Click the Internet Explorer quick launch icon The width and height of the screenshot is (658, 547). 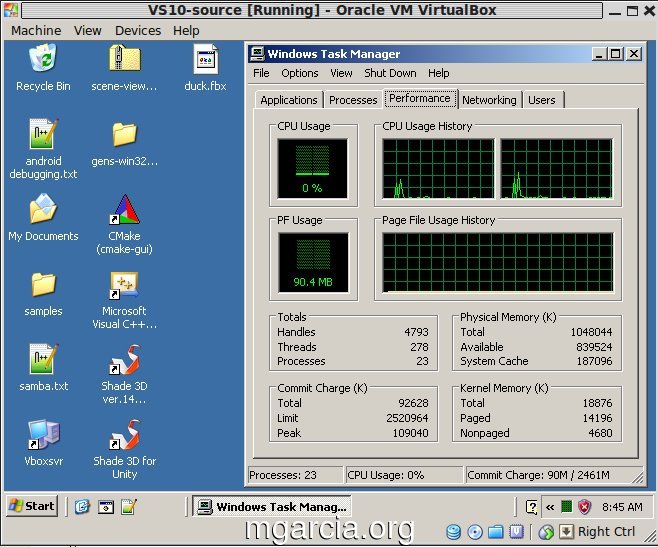(82, 507)
